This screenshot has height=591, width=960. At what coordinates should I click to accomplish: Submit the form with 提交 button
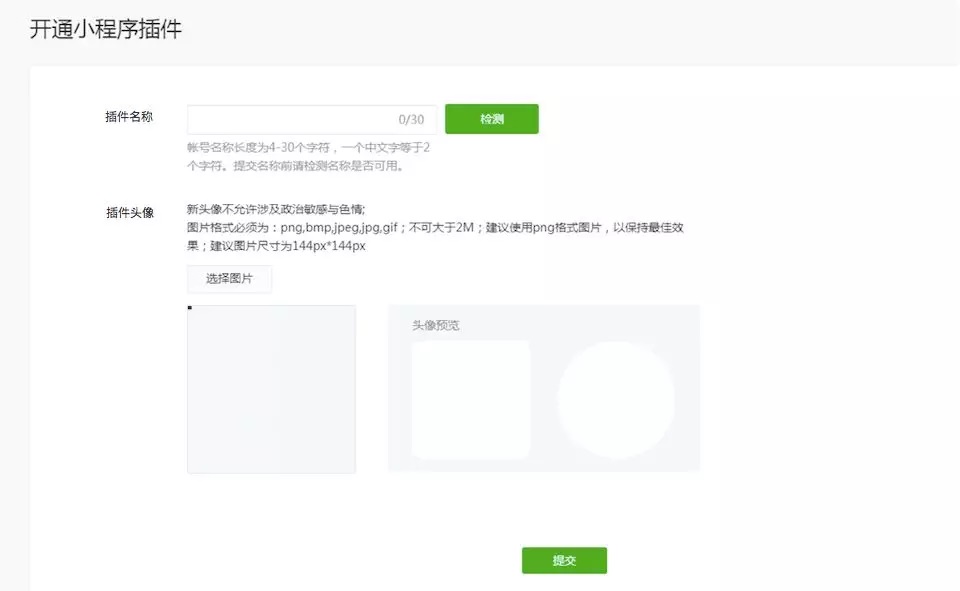click(x=564, y=561)
